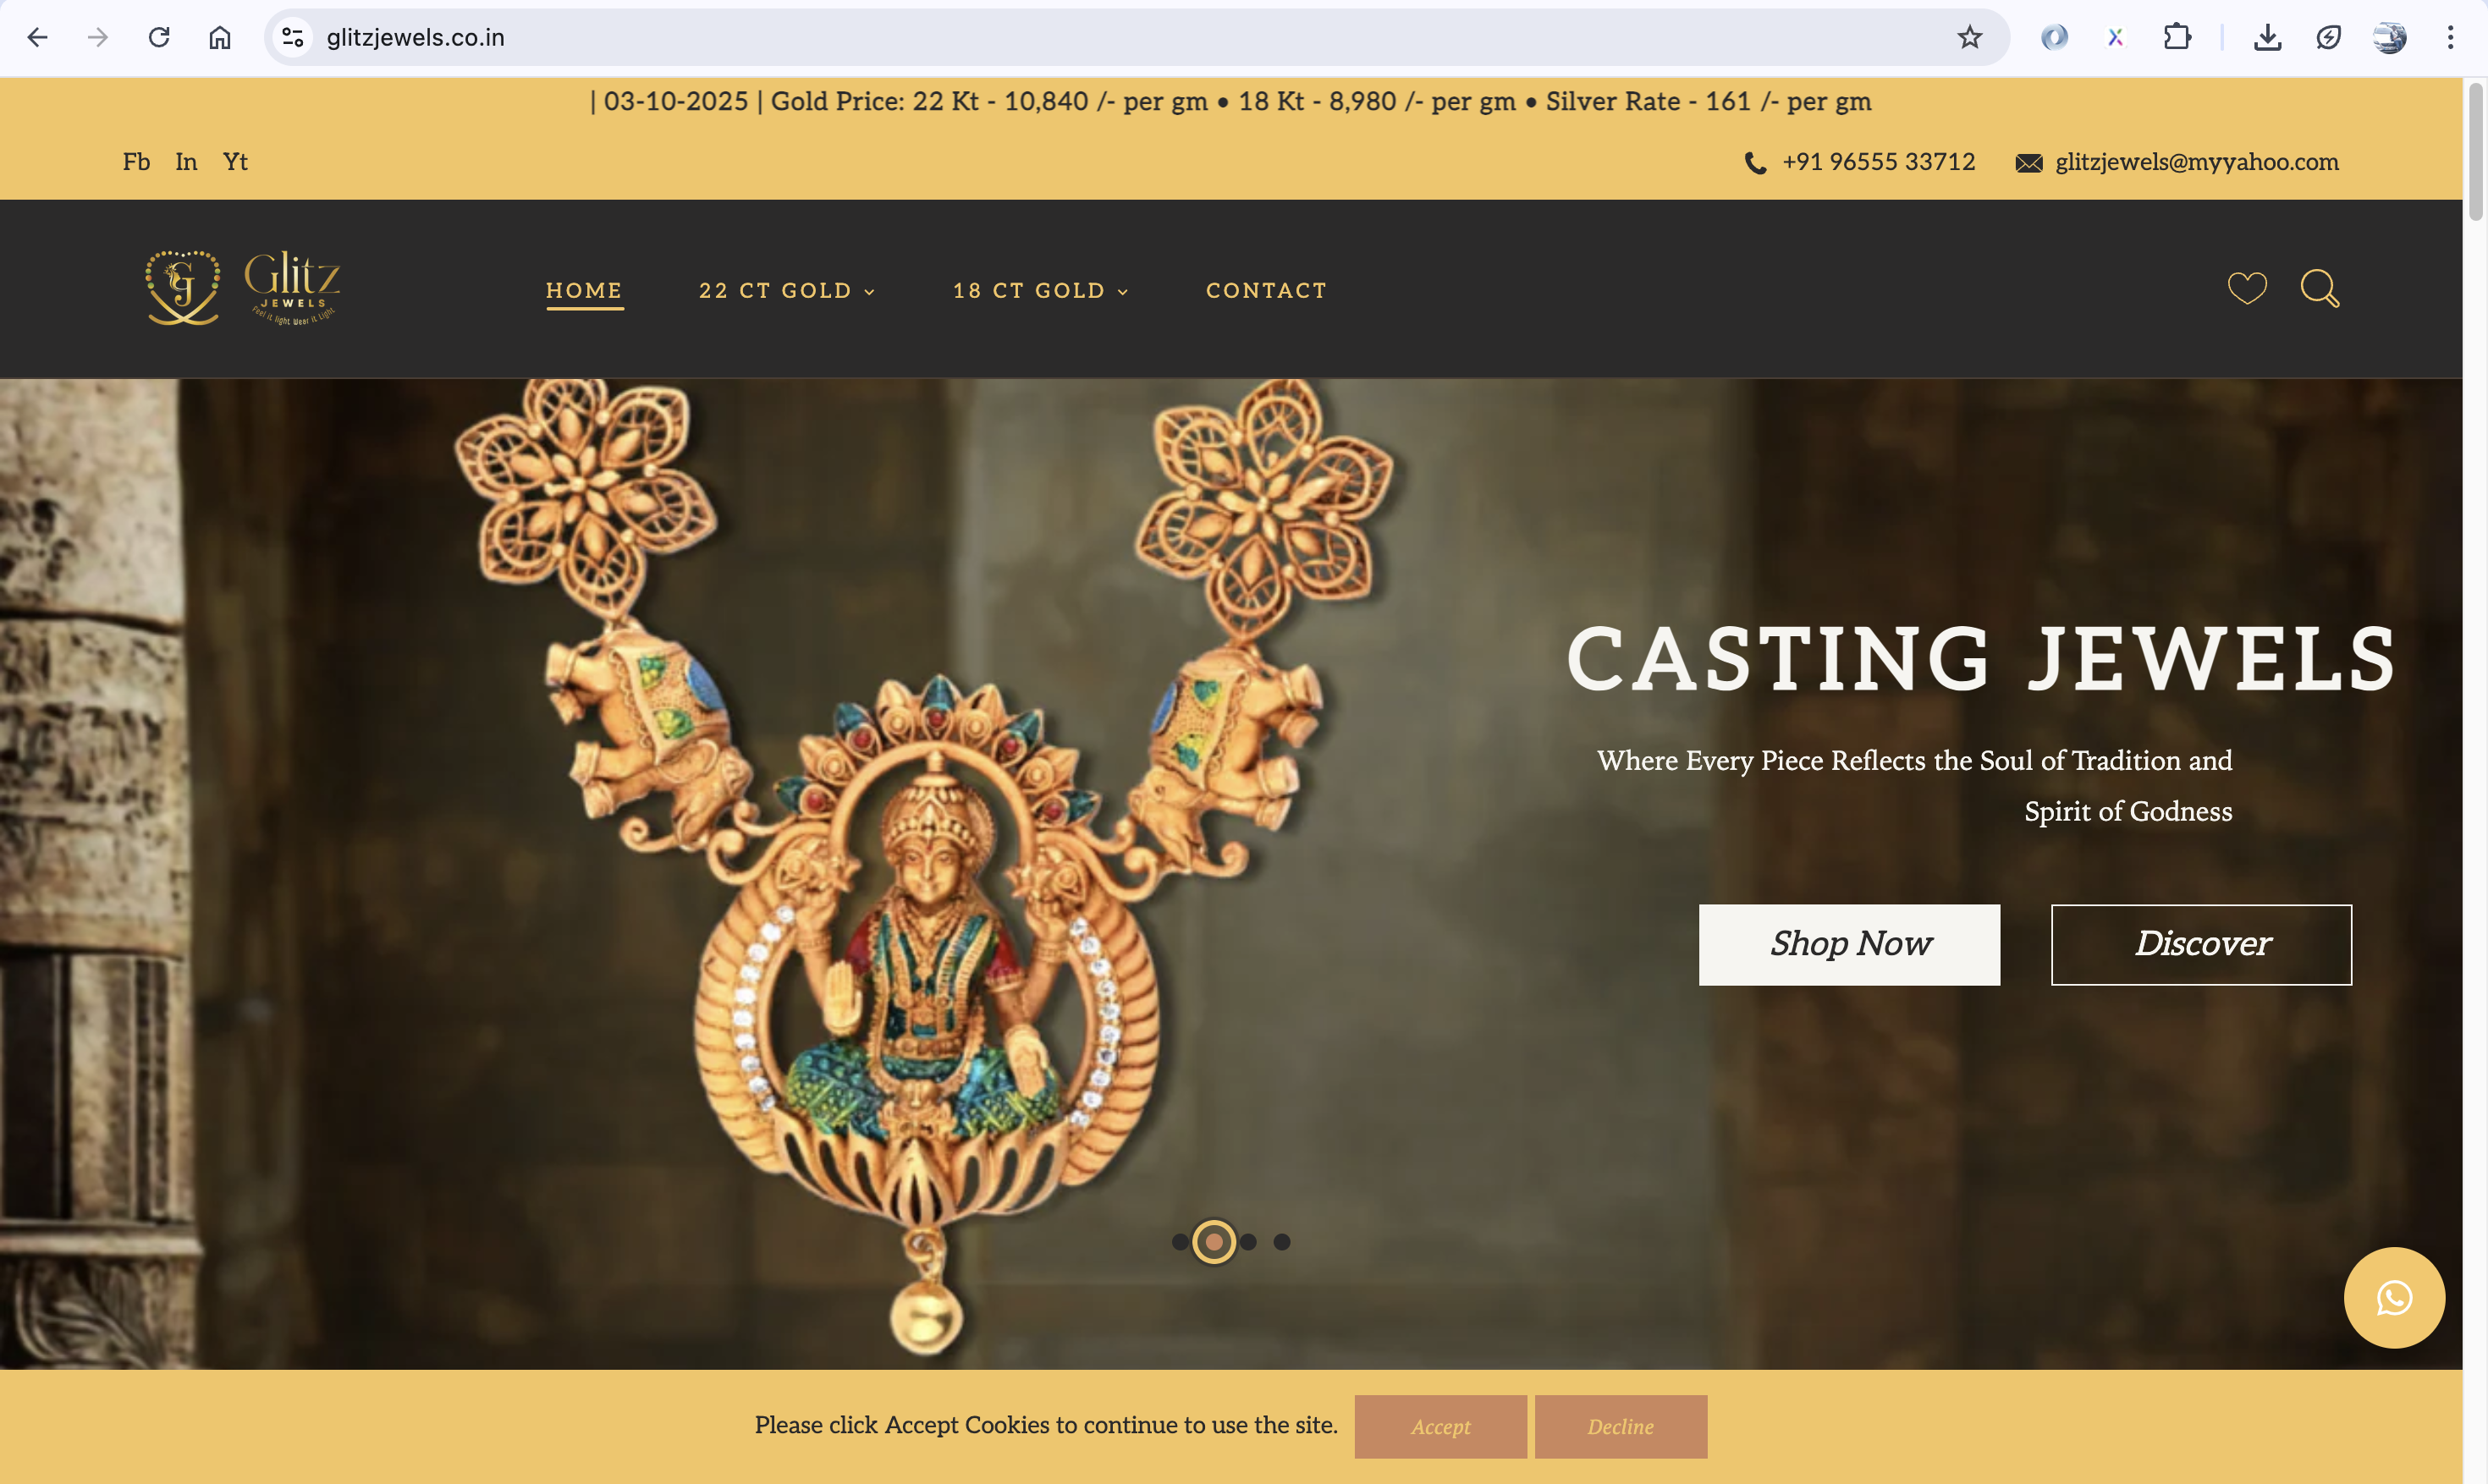The image size is (2488, 1484).
Task: Select the third carousel slide dot
Action: tap(1248, 1242)
